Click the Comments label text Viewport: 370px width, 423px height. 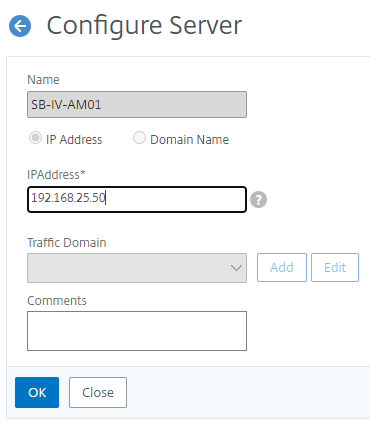click(57, 300)
